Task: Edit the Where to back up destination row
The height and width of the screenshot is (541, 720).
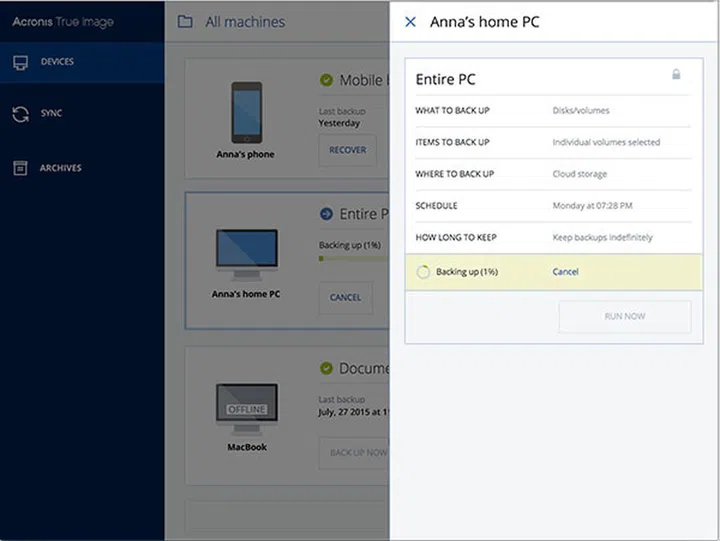Action: point(548,174)
